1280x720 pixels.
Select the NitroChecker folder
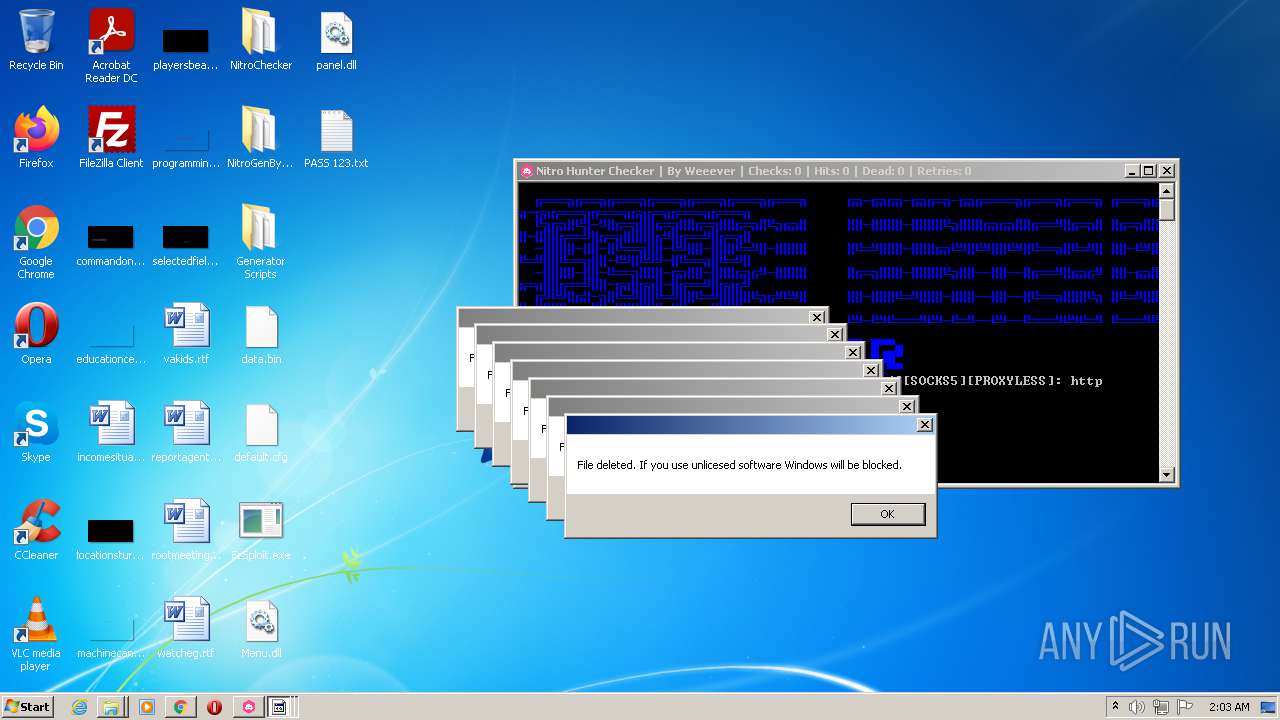tap(260, 41)
